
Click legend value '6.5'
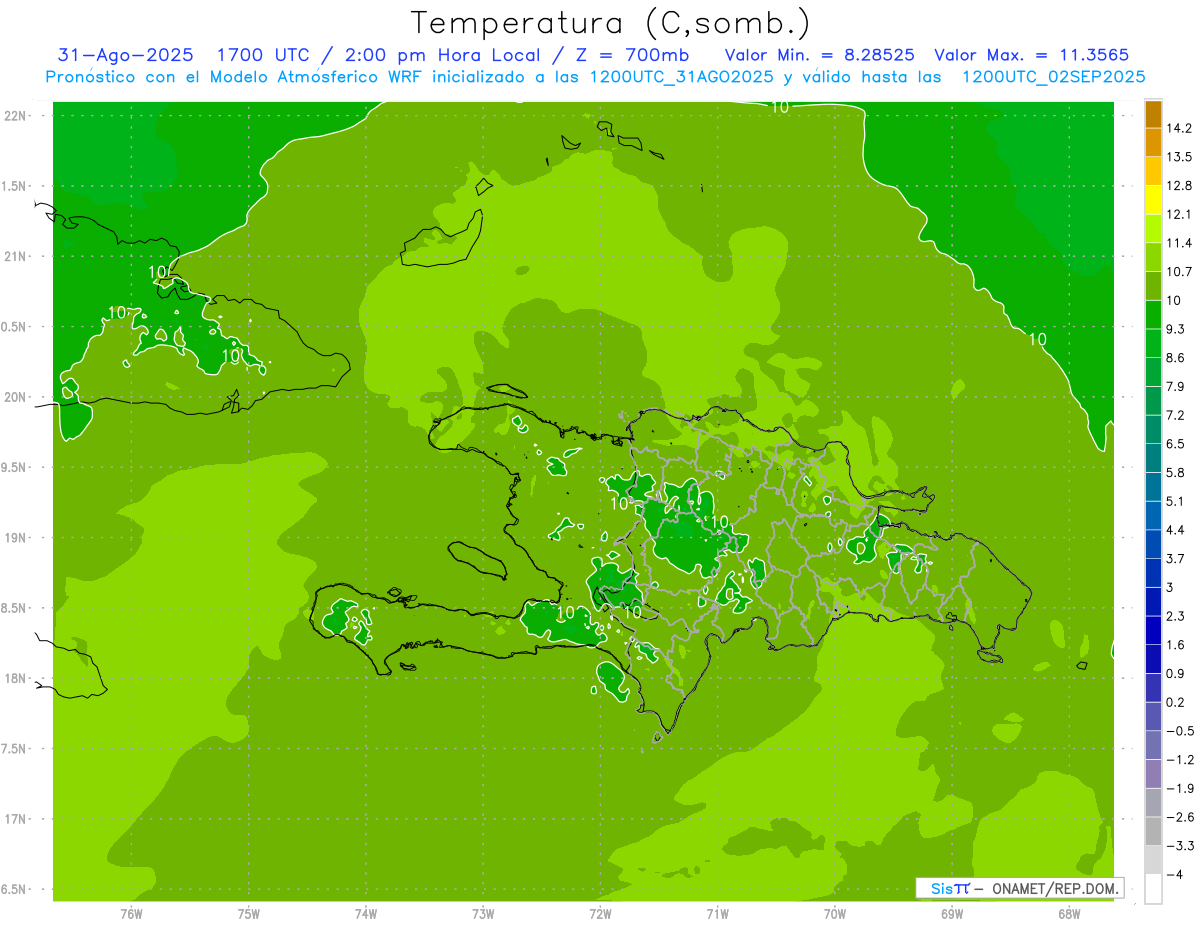pos(1175,444)
